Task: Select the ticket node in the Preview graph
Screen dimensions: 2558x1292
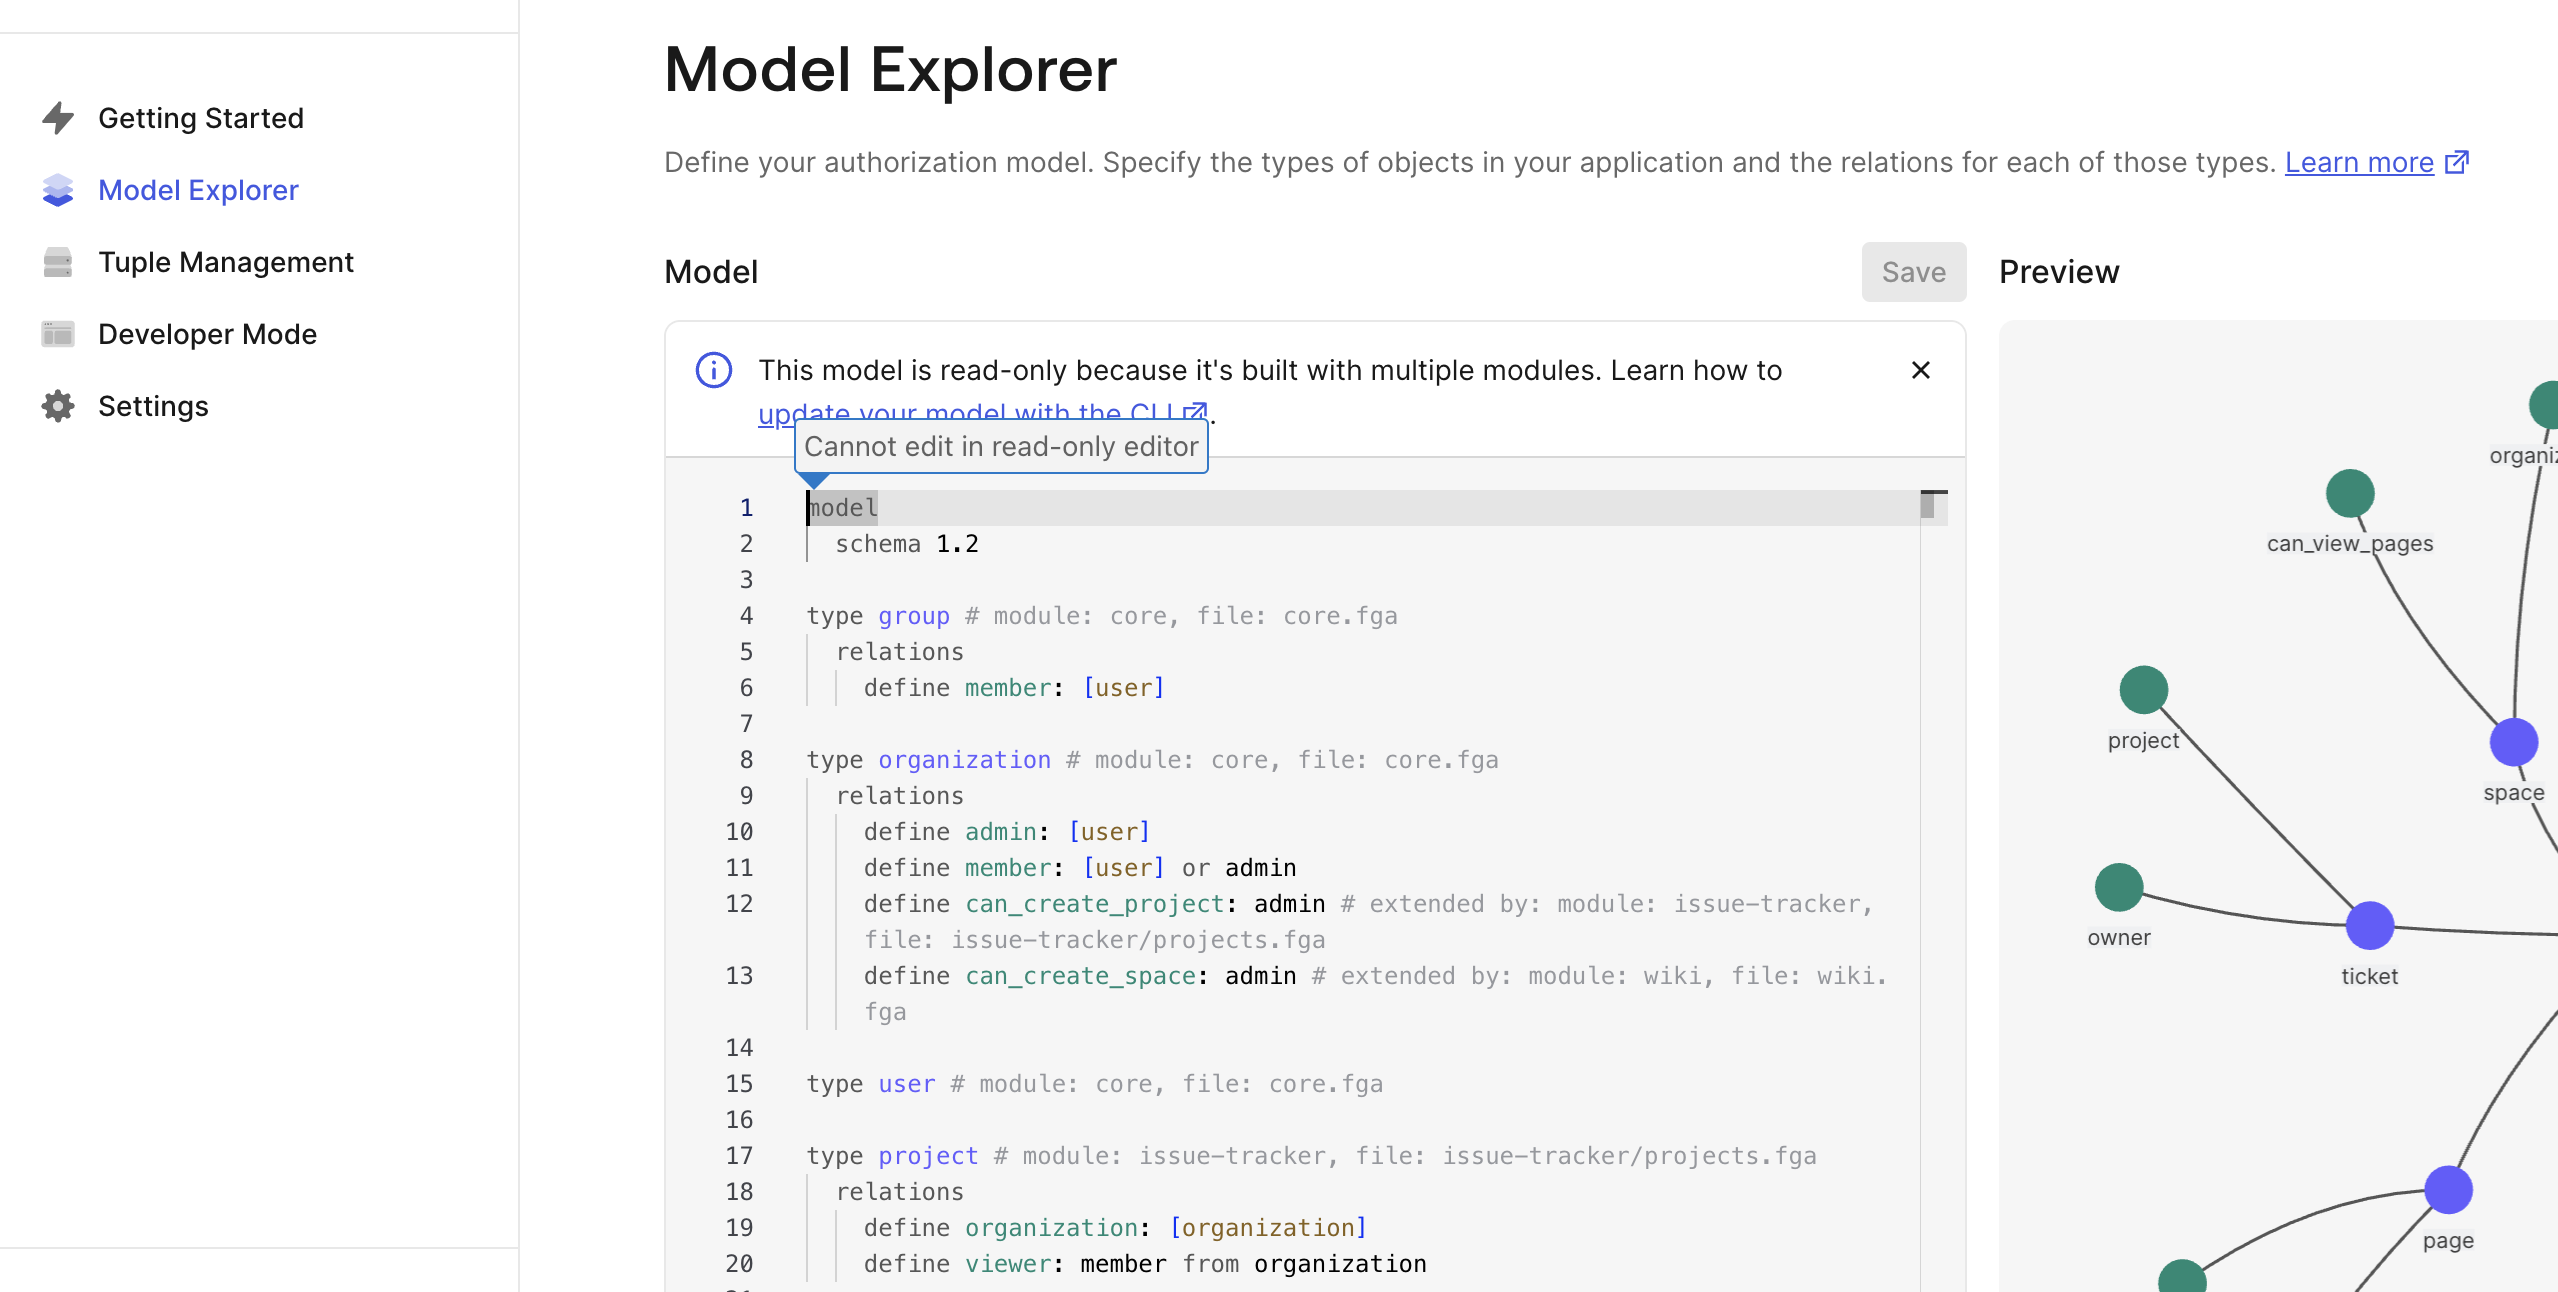Action: tap(2370, 926)
